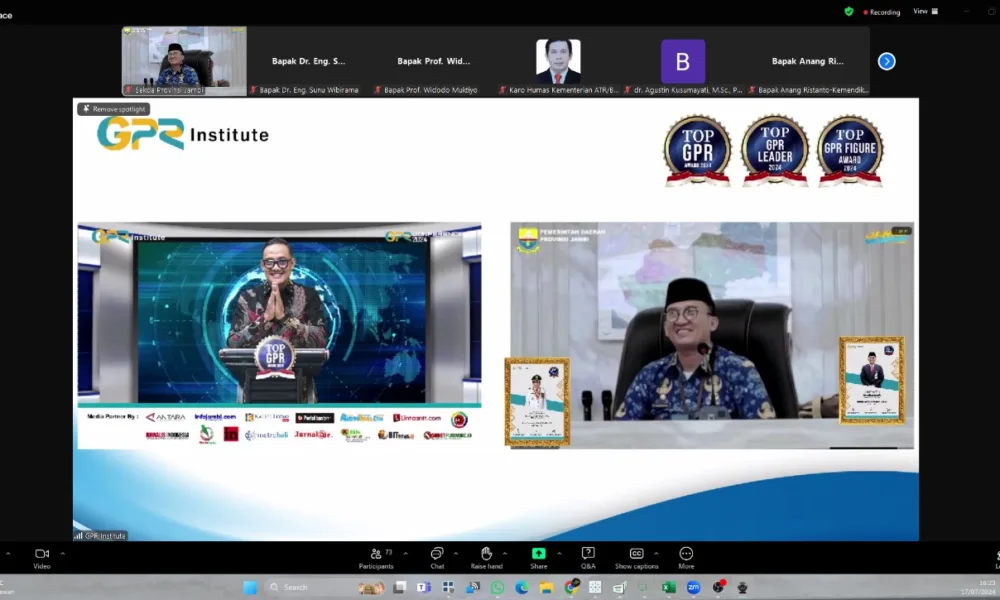
Task: Click Remove spotlight button
Action: coord(114,109)
